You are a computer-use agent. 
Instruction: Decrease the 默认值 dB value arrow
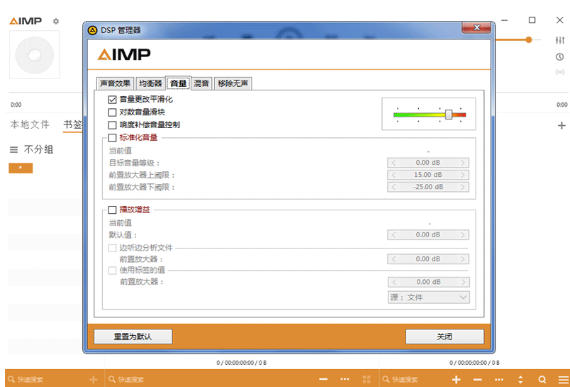393,235
